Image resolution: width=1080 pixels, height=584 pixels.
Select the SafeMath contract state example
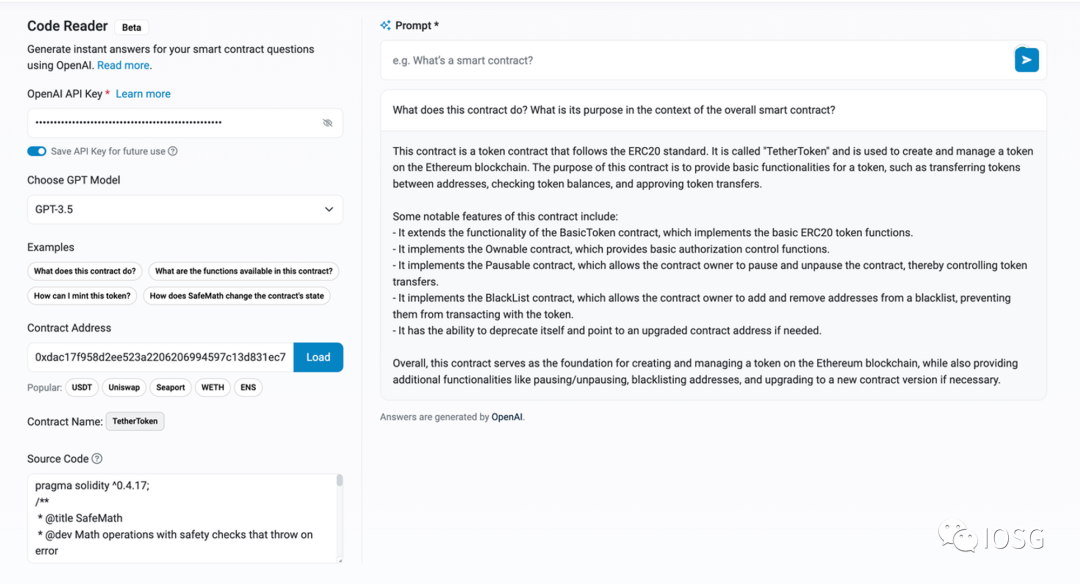point(237,296)
